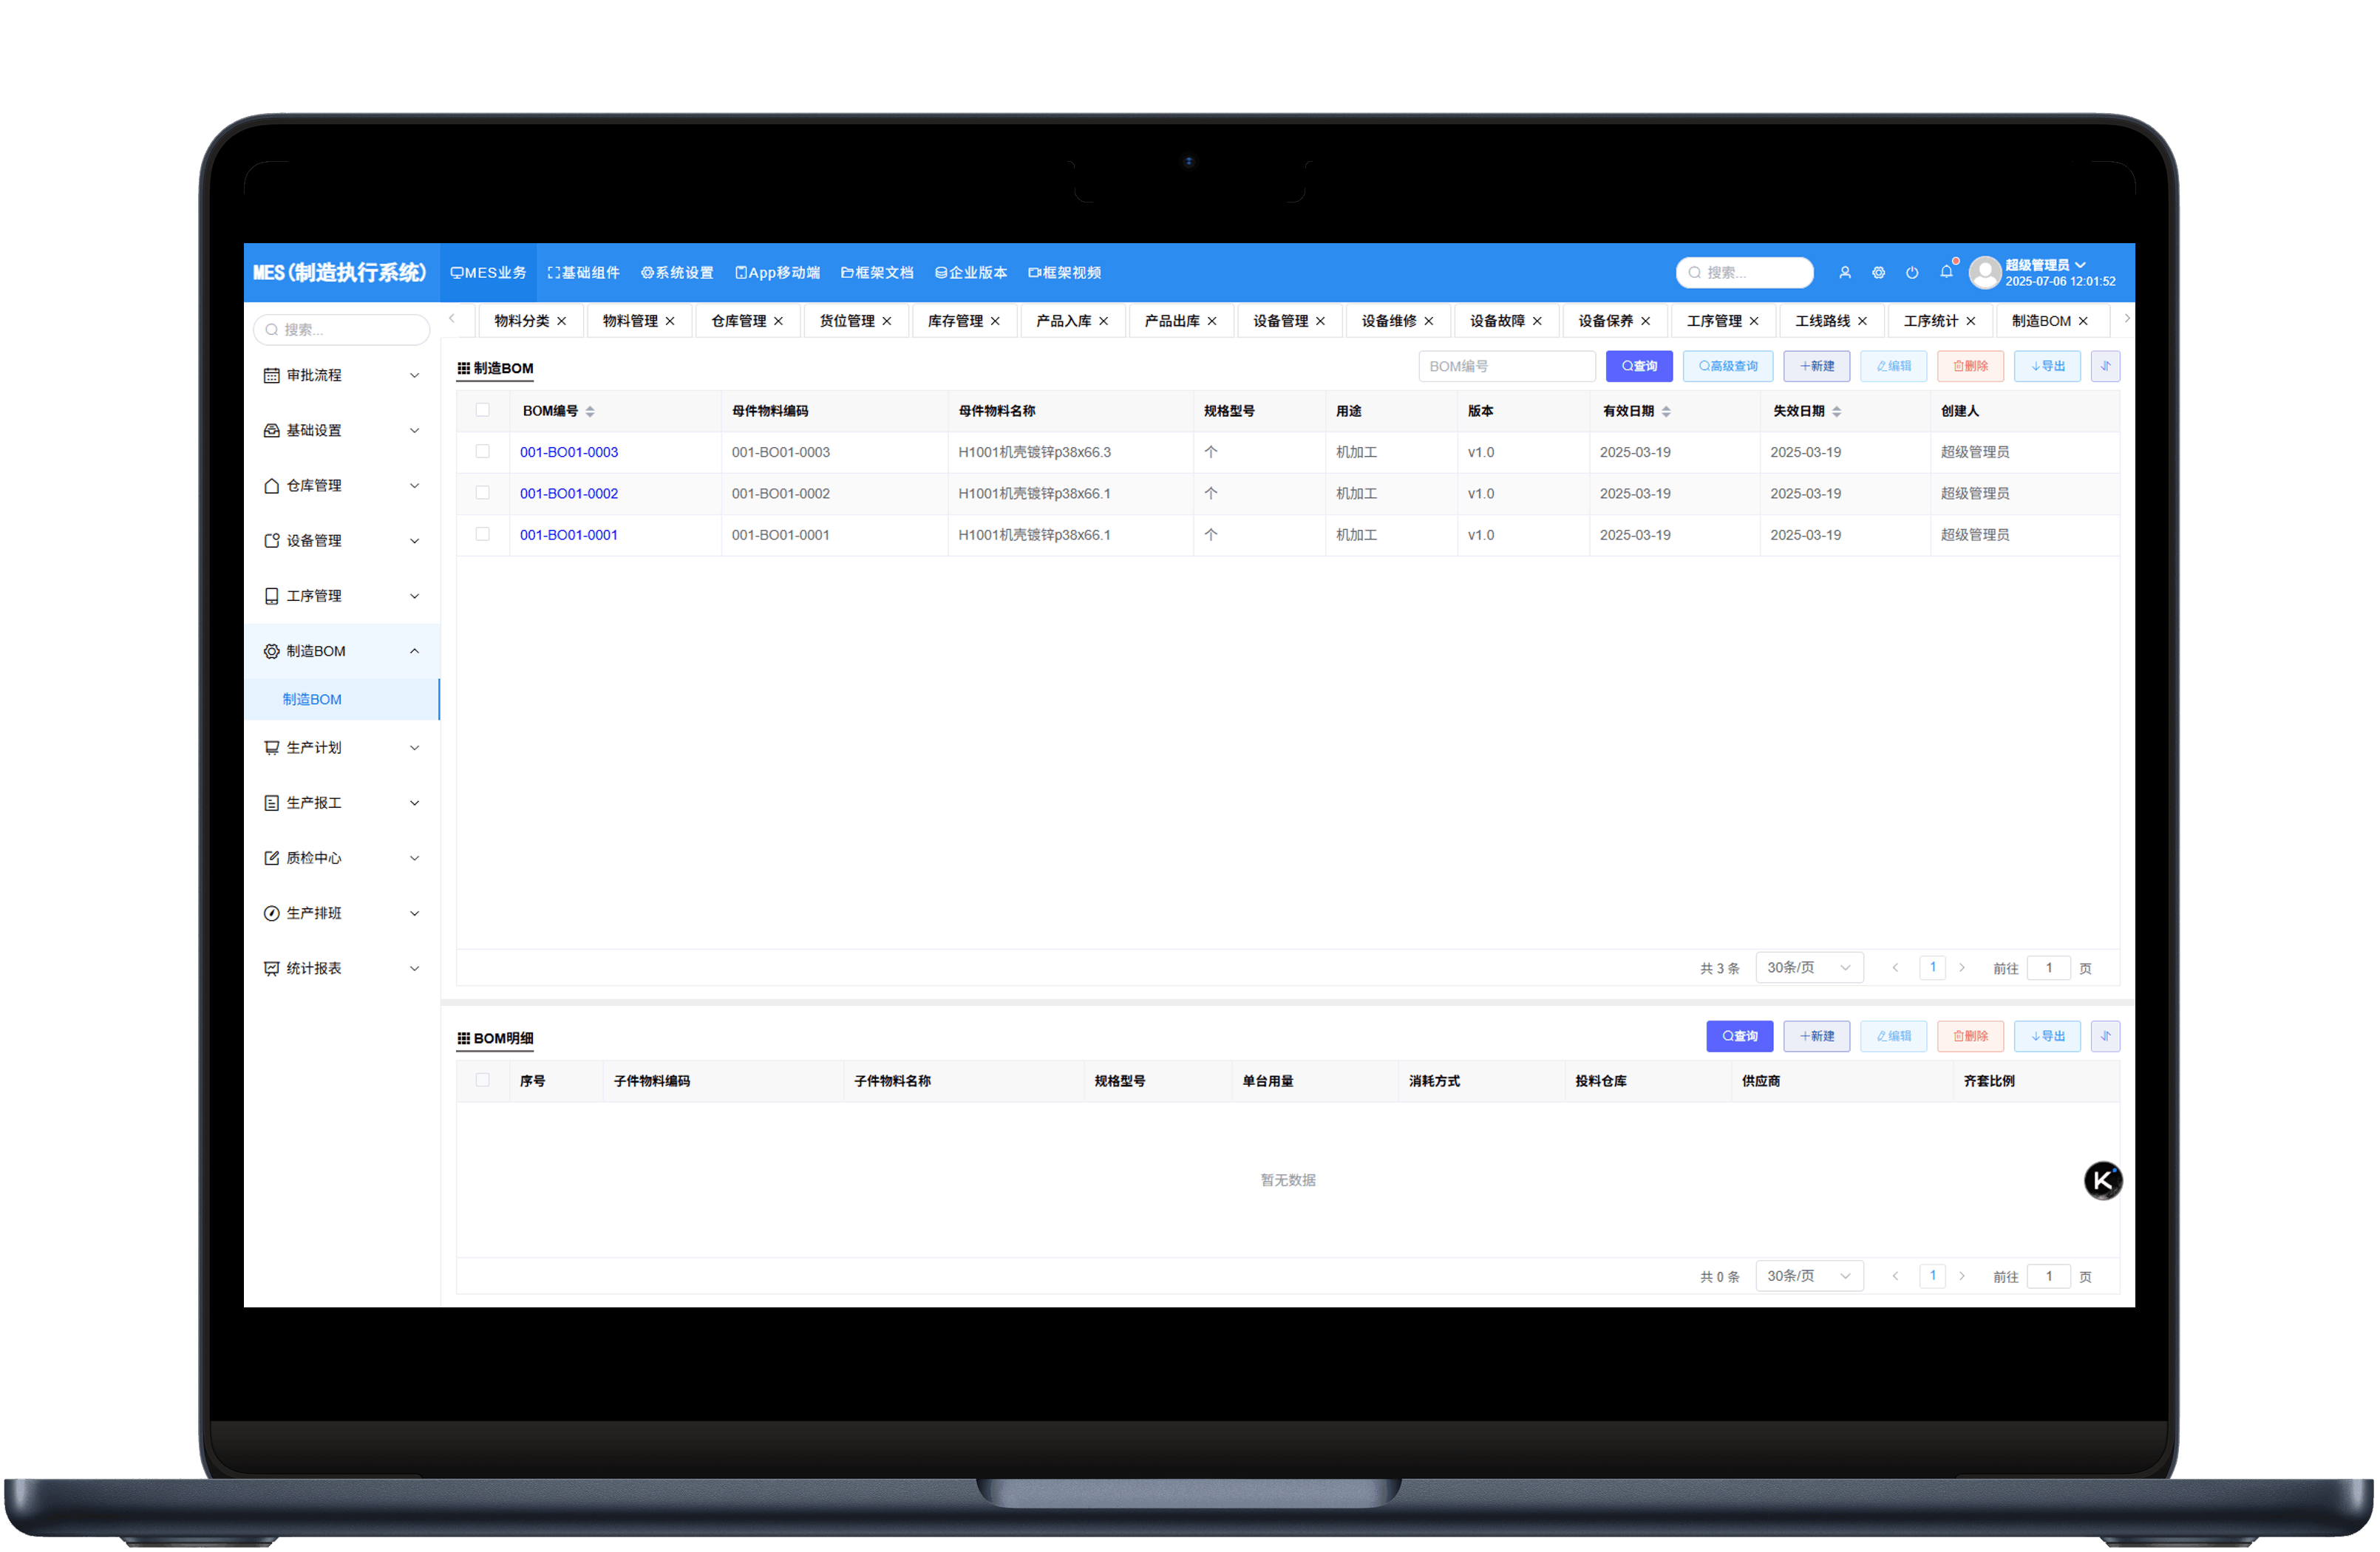Click 查询 button in 制造BOM toolbar
This screenshot has width=2380, height=1552.
1639,366
